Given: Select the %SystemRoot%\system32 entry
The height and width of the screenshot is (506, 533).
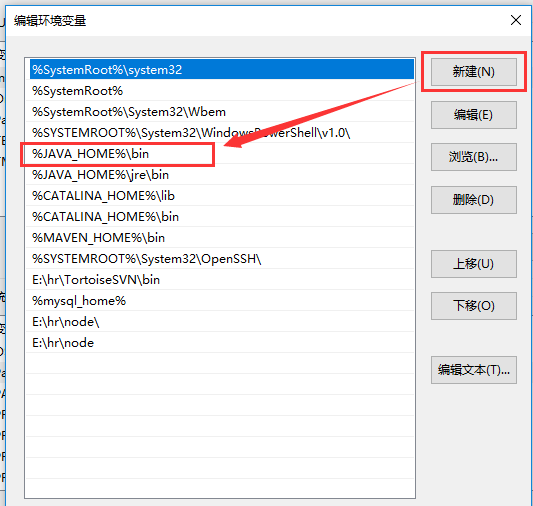Looking at the screenshot, I should coord(222,69).
